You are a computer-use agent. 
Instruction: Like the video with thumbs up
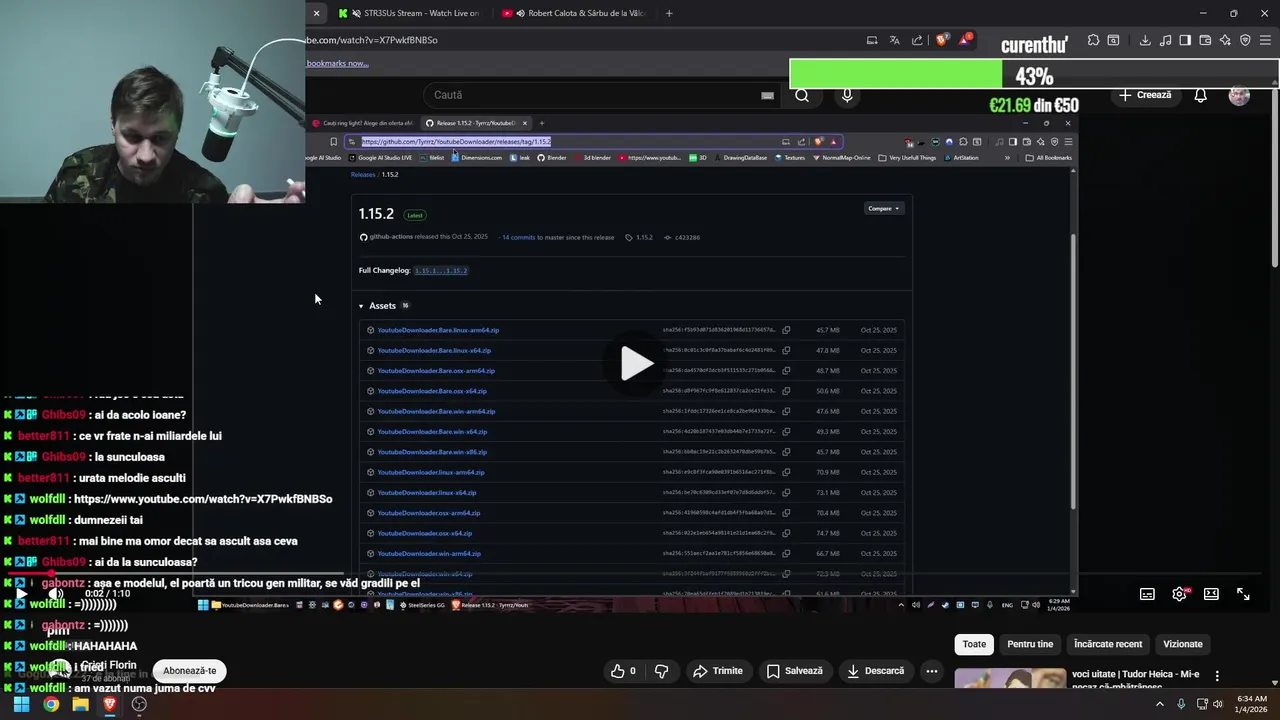623,671
